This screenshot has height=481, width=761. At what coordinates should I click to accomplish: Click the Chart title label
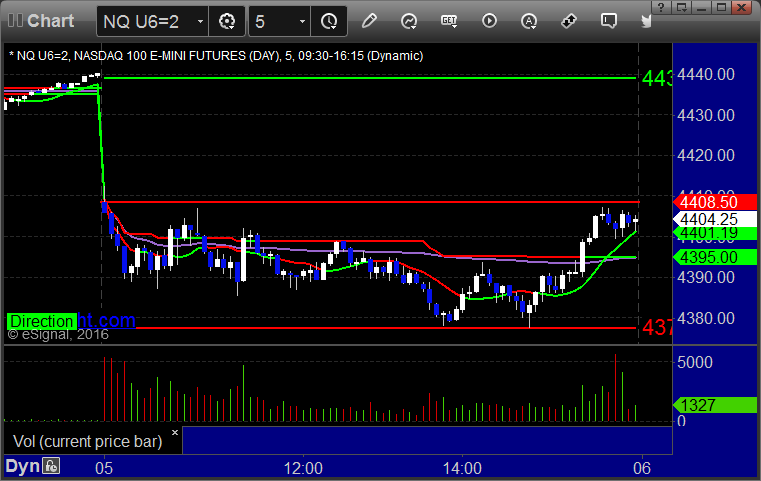click(50, 21)
